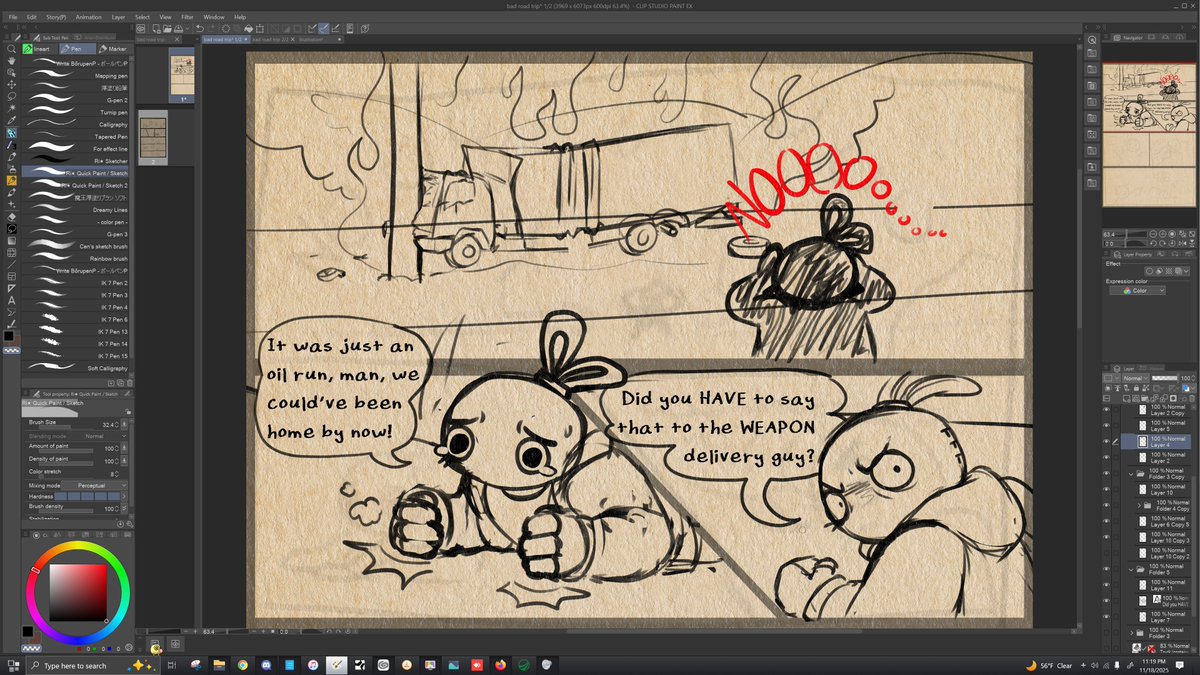The height and width of the screenshot is (675, 1200).
Task: Click the Fill bucket icon in command bar
Action: click(248, 28)
